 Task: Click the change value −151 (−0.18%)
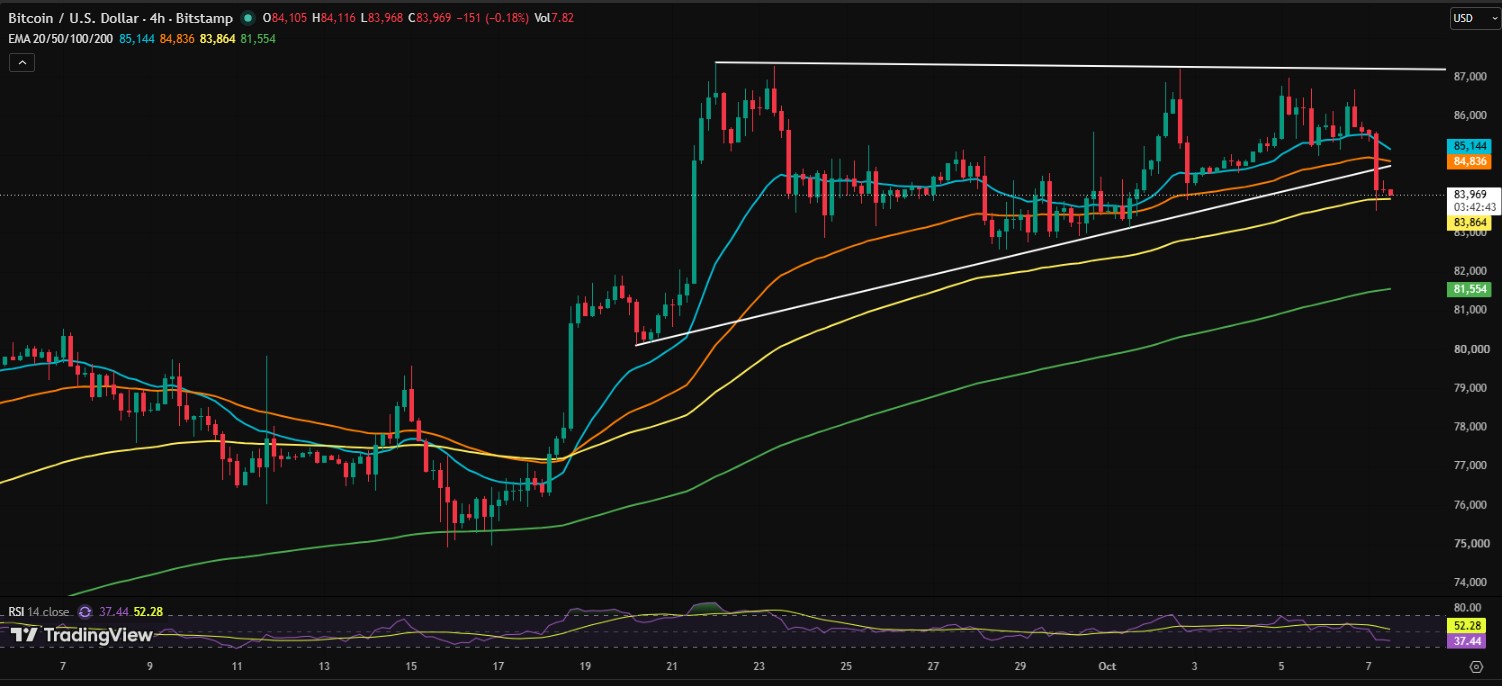point(495,18)
